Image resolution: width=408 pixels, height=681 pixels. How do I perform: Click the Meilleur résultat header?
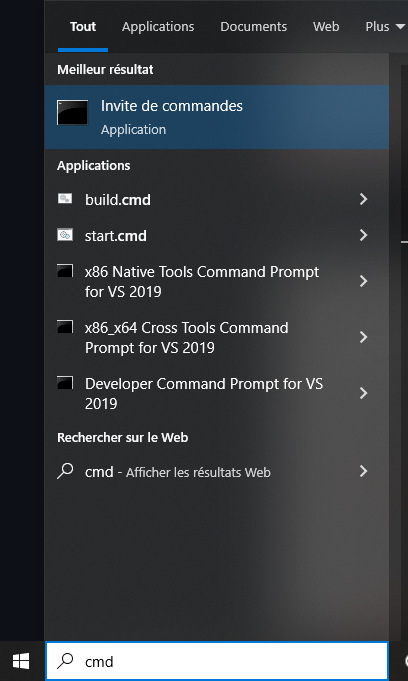tap(105, 69)
